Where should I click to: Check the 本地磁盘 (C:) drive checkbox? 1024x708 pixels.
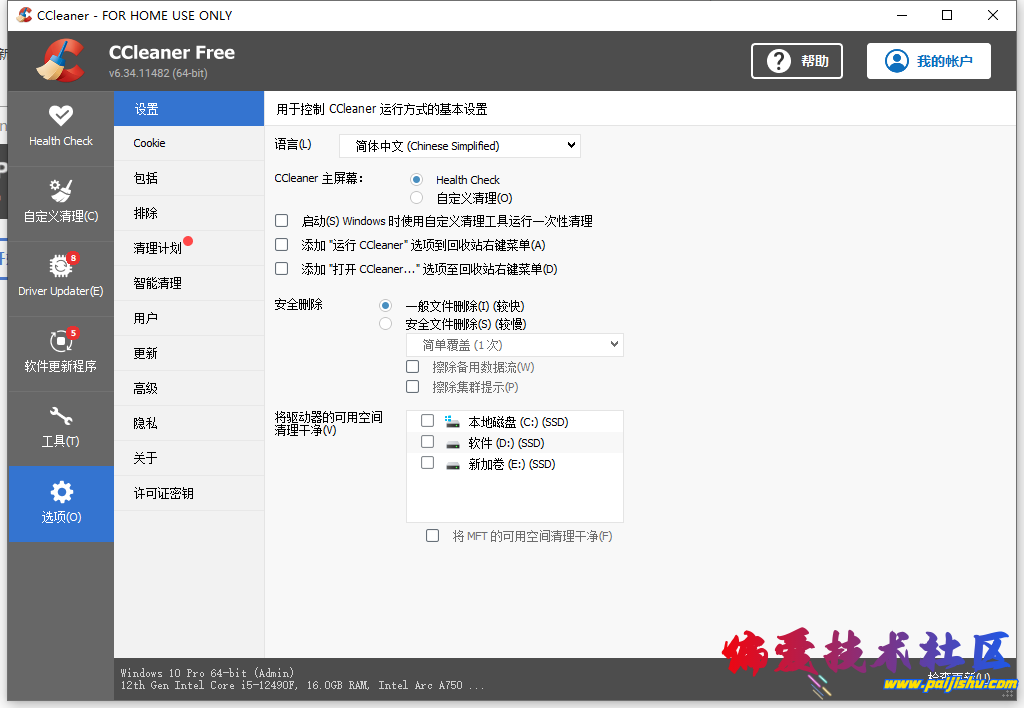pos(427,421)
